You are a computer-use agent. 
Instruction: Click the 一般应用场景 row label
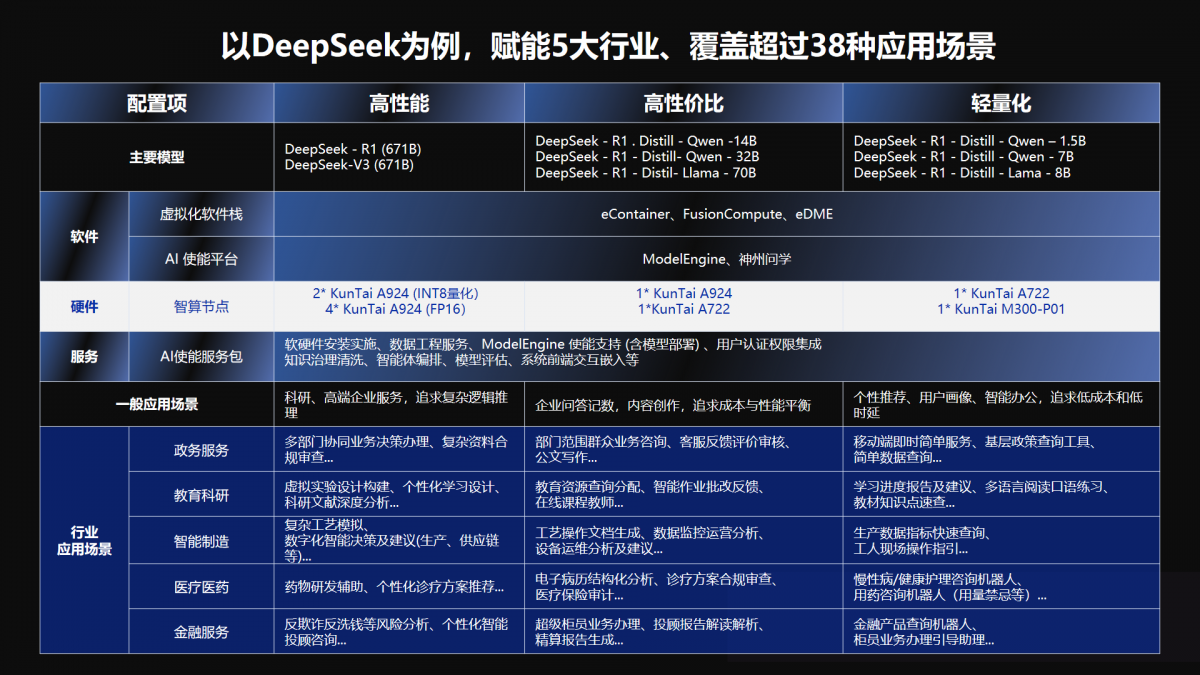click(156, 404)
